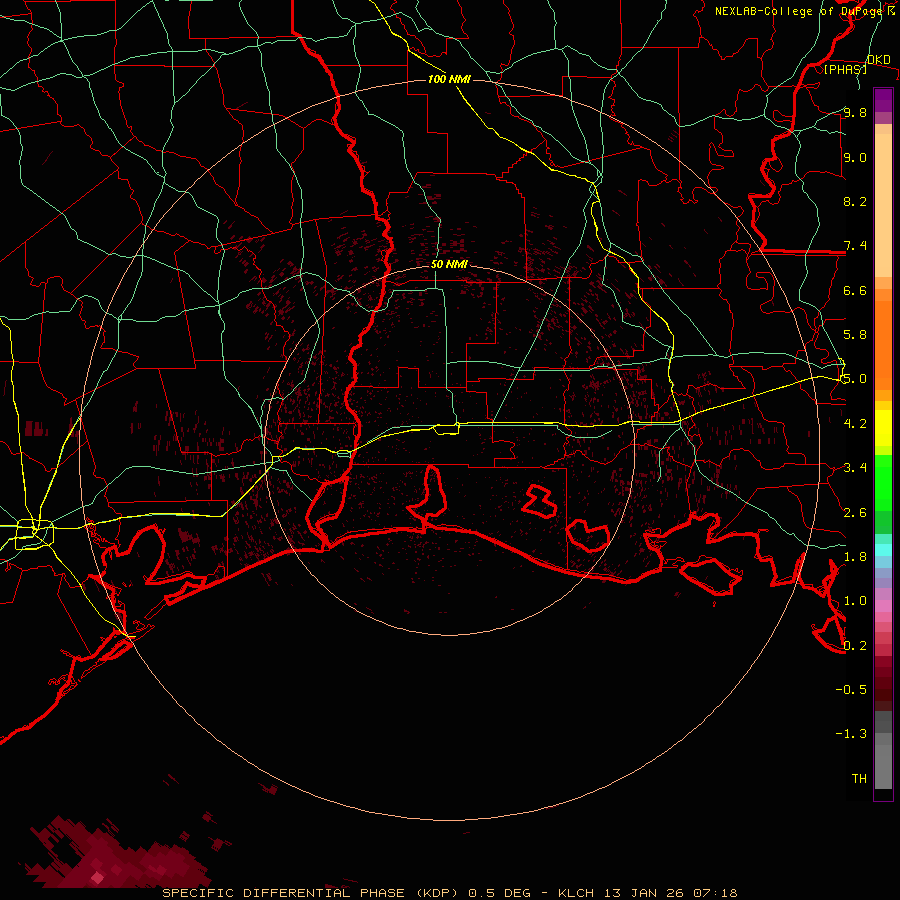Click the 4.2 legend value
Screen dimensions: 900x900
click(x=855, y=424)
